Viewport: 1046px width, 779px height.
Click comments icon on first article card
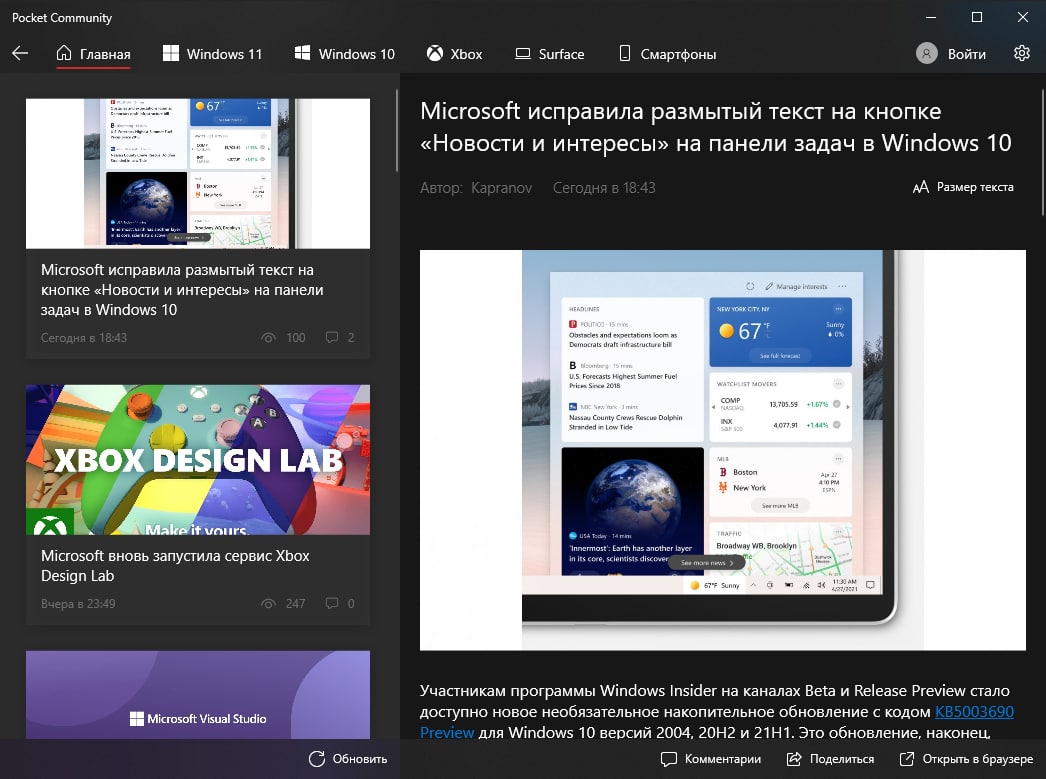tap(332, 337)
